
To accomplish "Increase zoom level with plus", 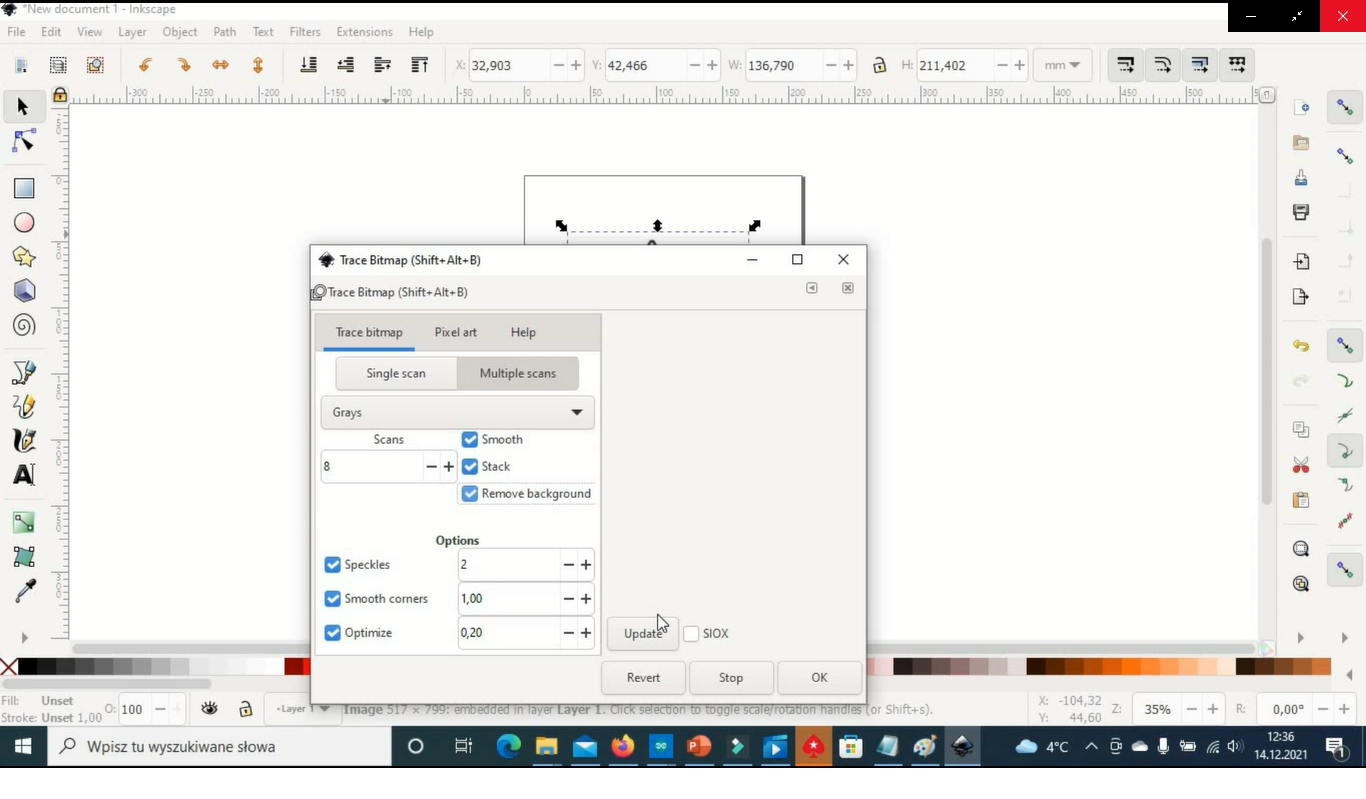I will (1213, 709).
